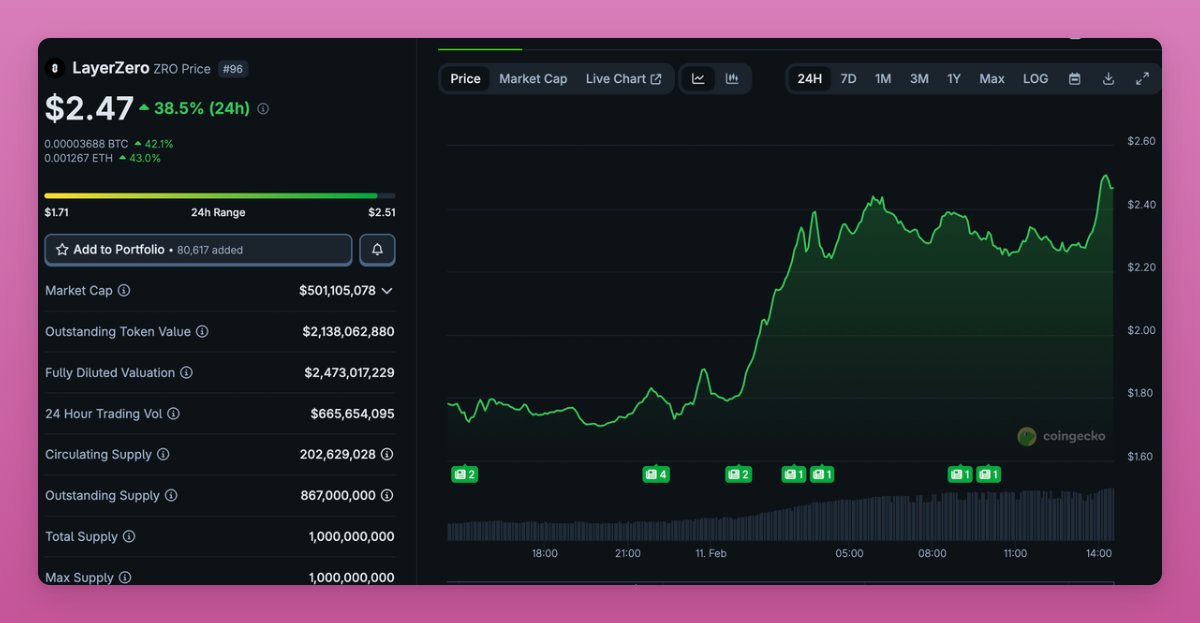Screen dimensions: 1200x623
Task: Expand chart to fullscreen
Action: pyautogui.click(x=1142, y=79)
